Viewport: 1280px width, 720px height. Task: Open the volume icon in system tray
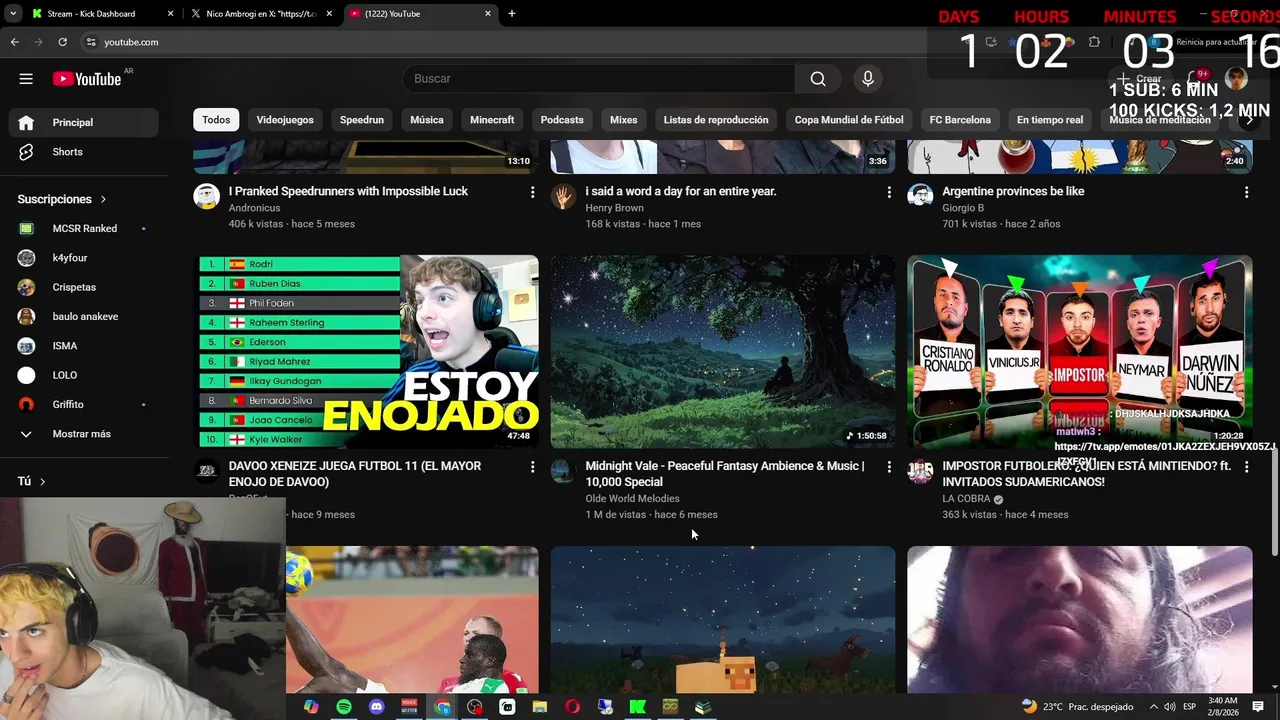tap(1171, 706)
